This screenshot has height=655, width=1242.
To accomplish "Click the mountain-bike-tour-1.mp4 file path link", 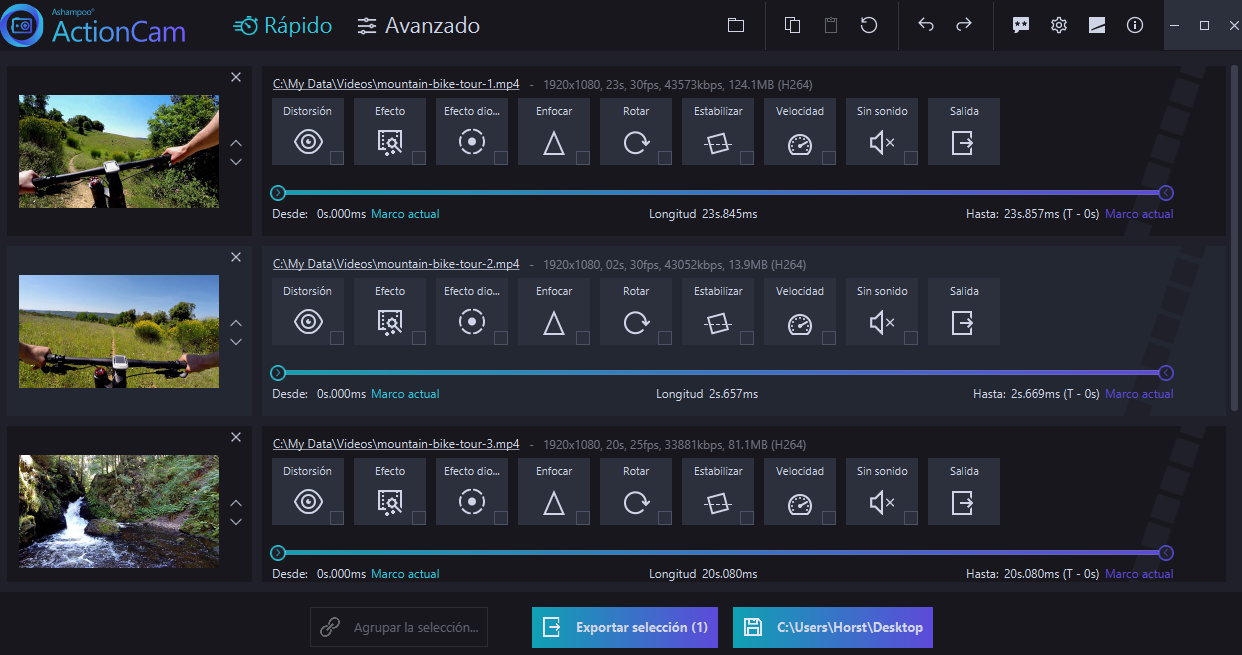I will pyautogui.click(x=396, y=84).
